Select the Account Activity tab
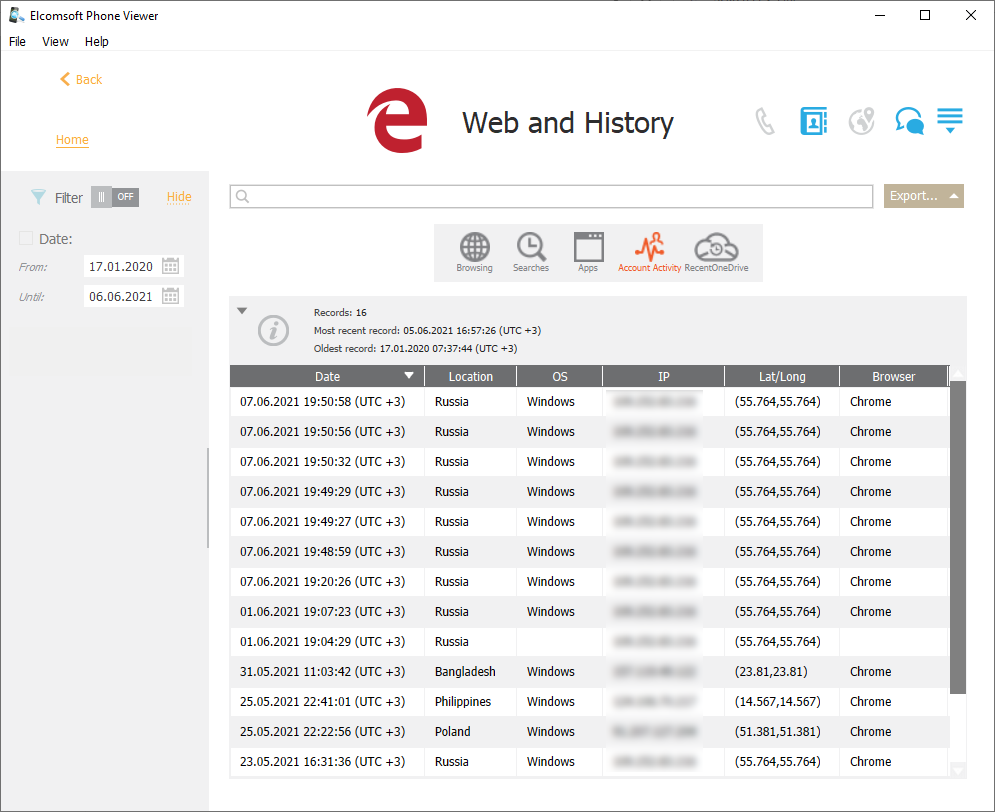This screenshot has height=812, width=995. tap(650, 252)
